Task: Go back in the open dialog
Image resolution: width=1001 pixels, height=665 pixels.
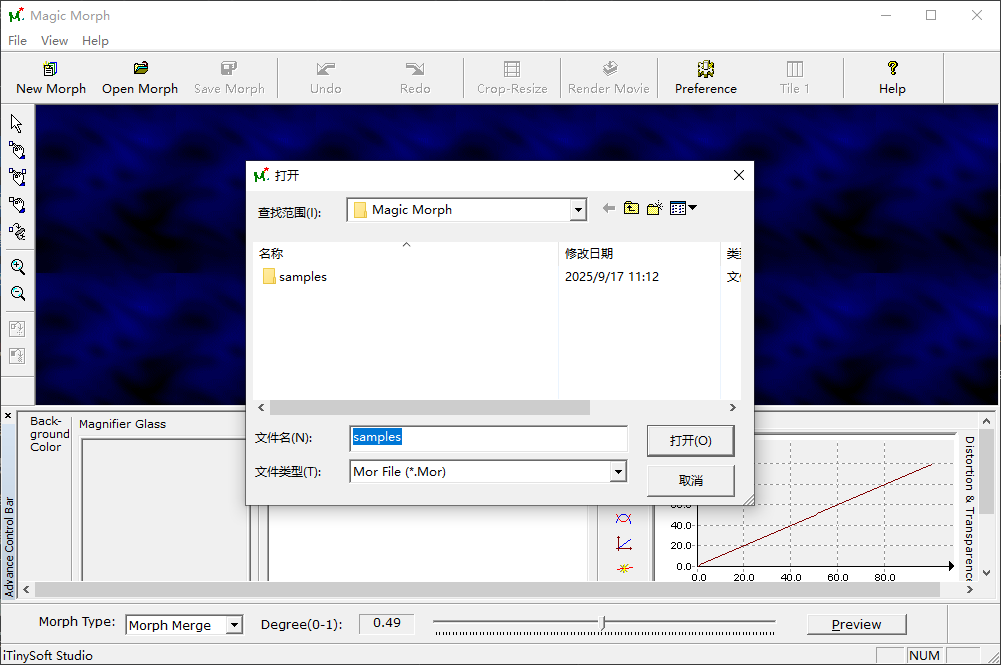Action: [x=609, y=208]
